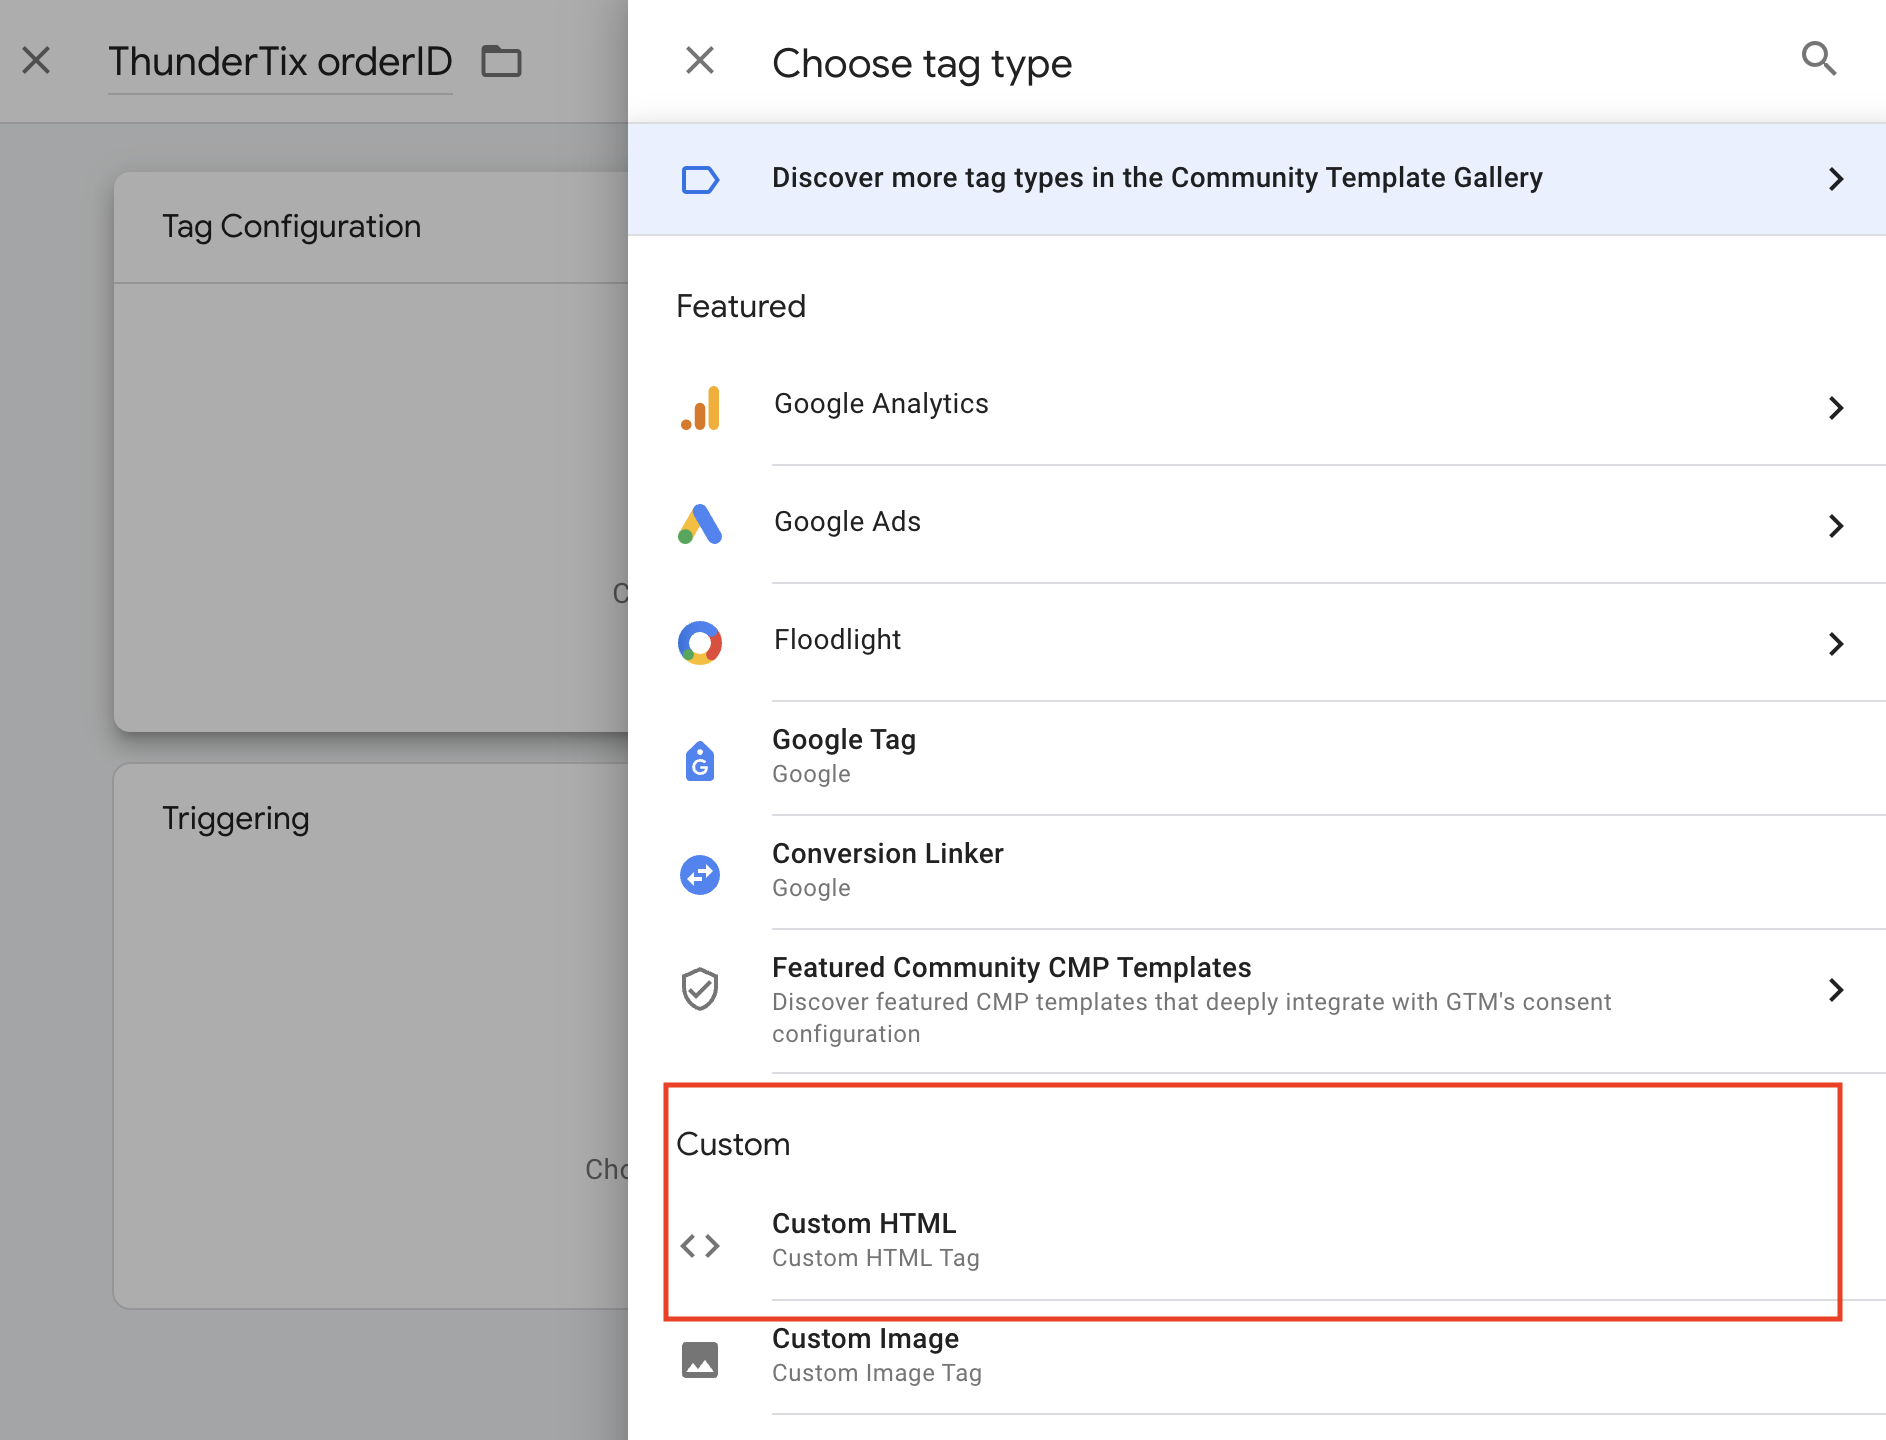Close the Choose tag type panel
Screen dimensions: 1886x1440
click(x=700, y=61)
